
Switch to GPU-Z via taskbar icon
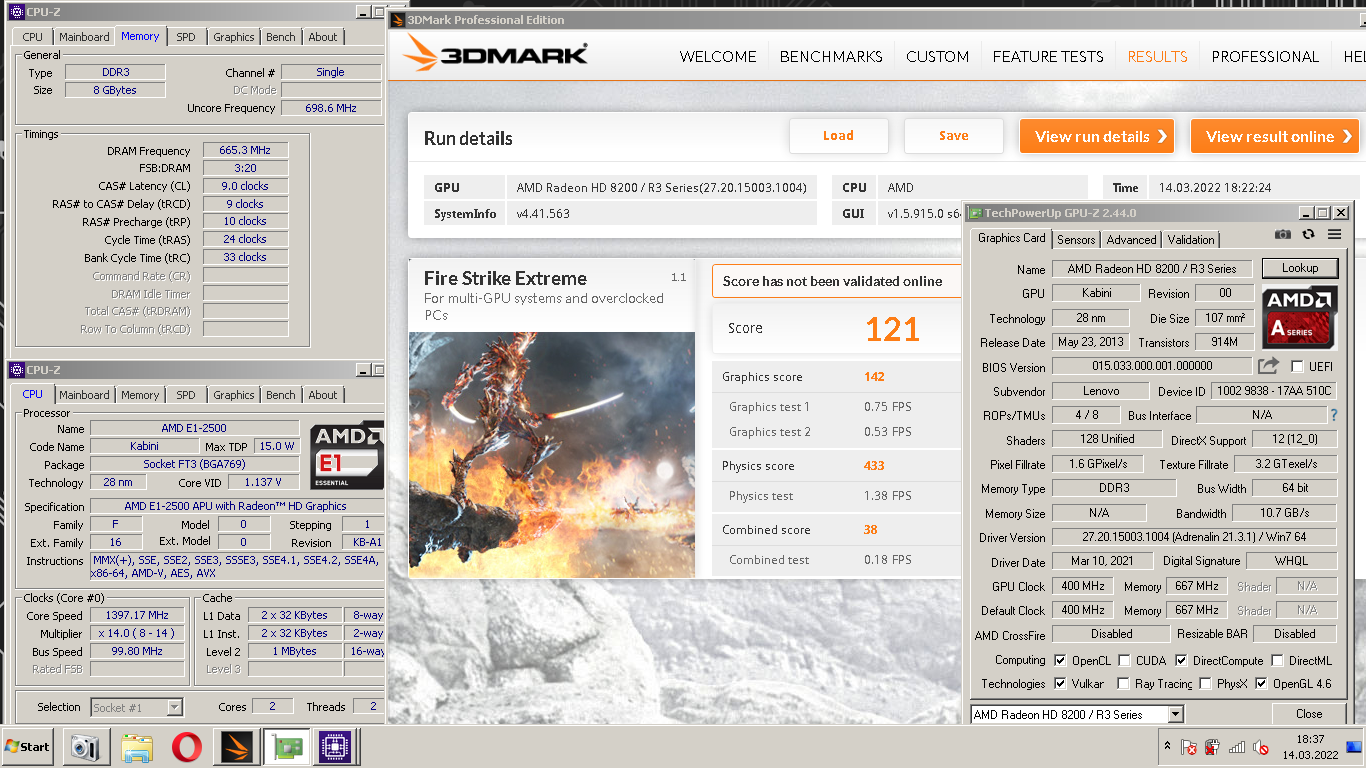(286, 747)
